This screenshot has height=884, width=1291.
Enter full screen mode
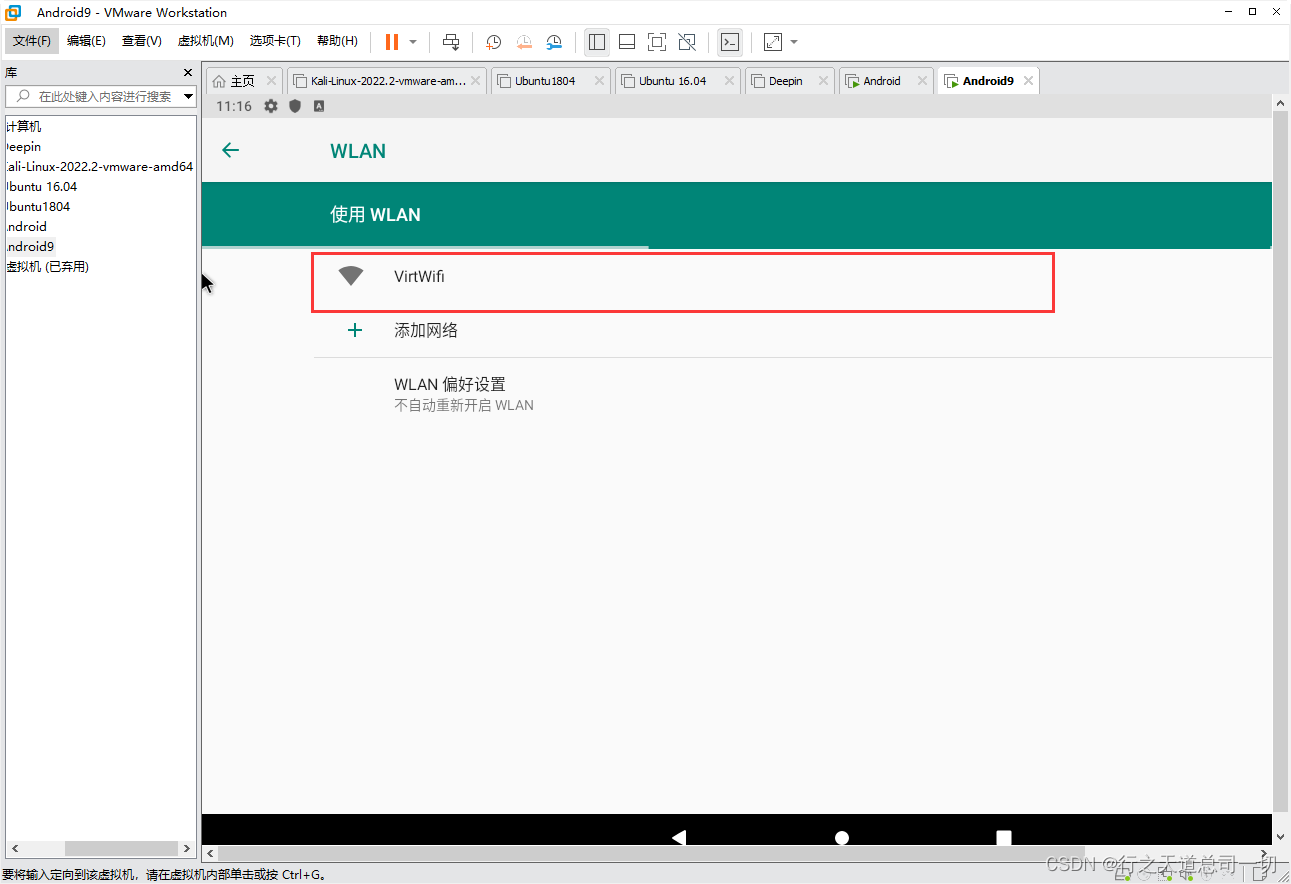pyautogui.click(x=657, y=42)
